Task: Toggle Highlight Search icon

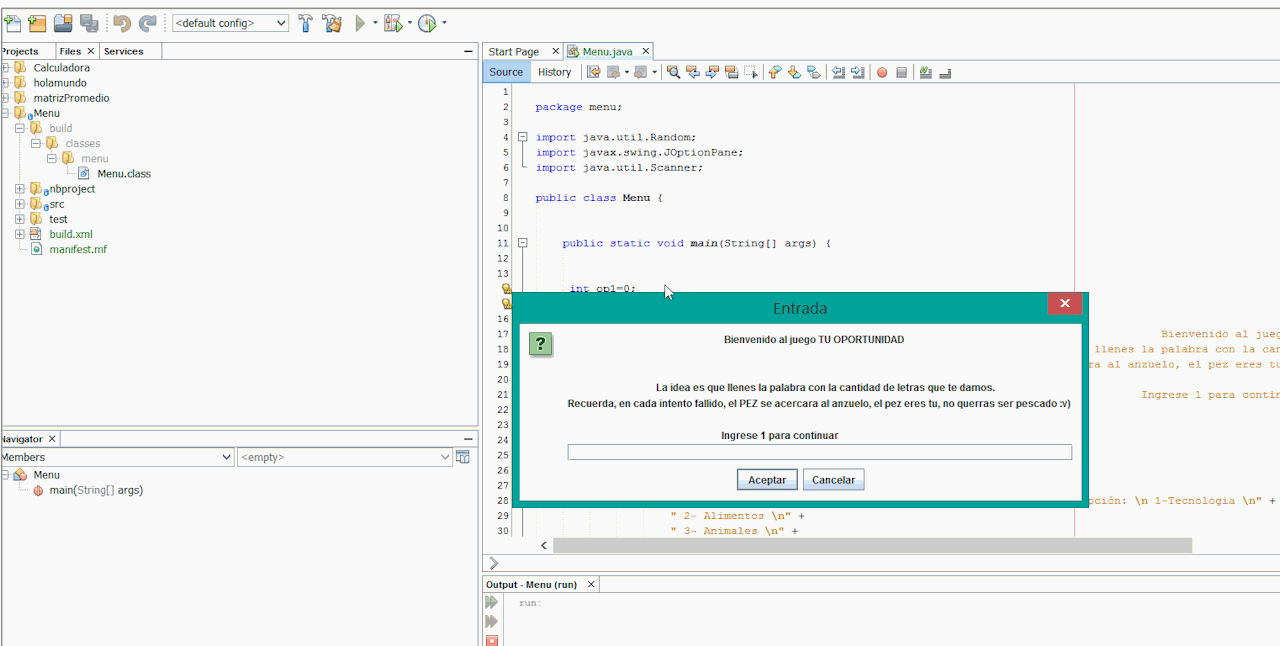Action: coord(731,72)
